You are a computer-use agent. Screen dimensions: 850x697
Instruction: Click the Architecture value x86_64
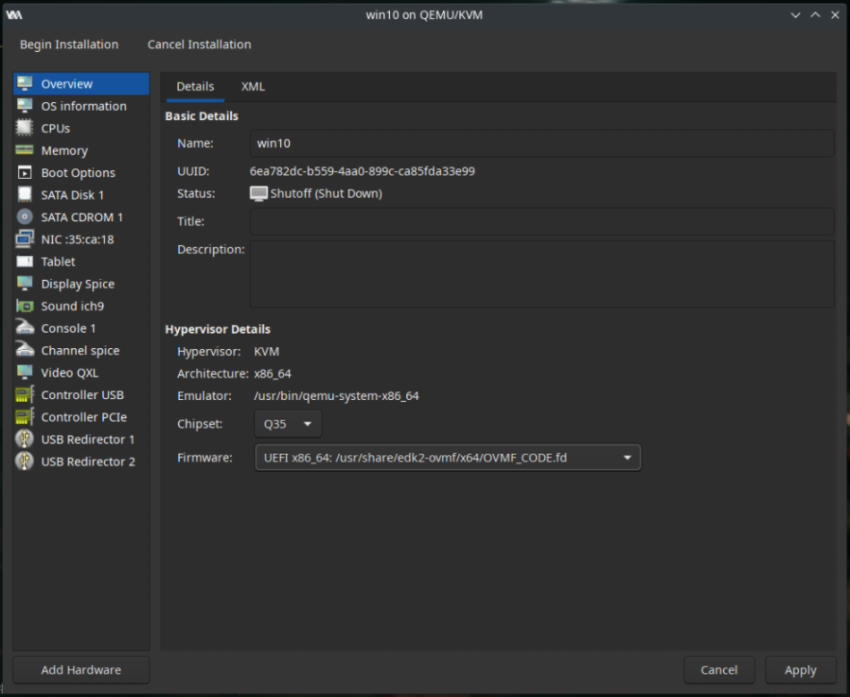272,373
